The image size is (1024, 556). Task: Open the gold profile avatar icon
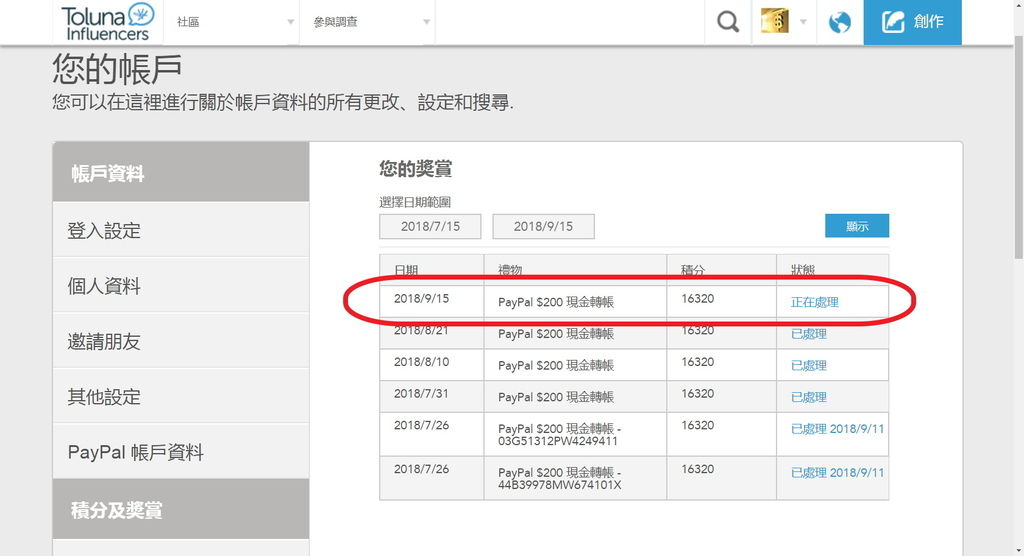775,21
